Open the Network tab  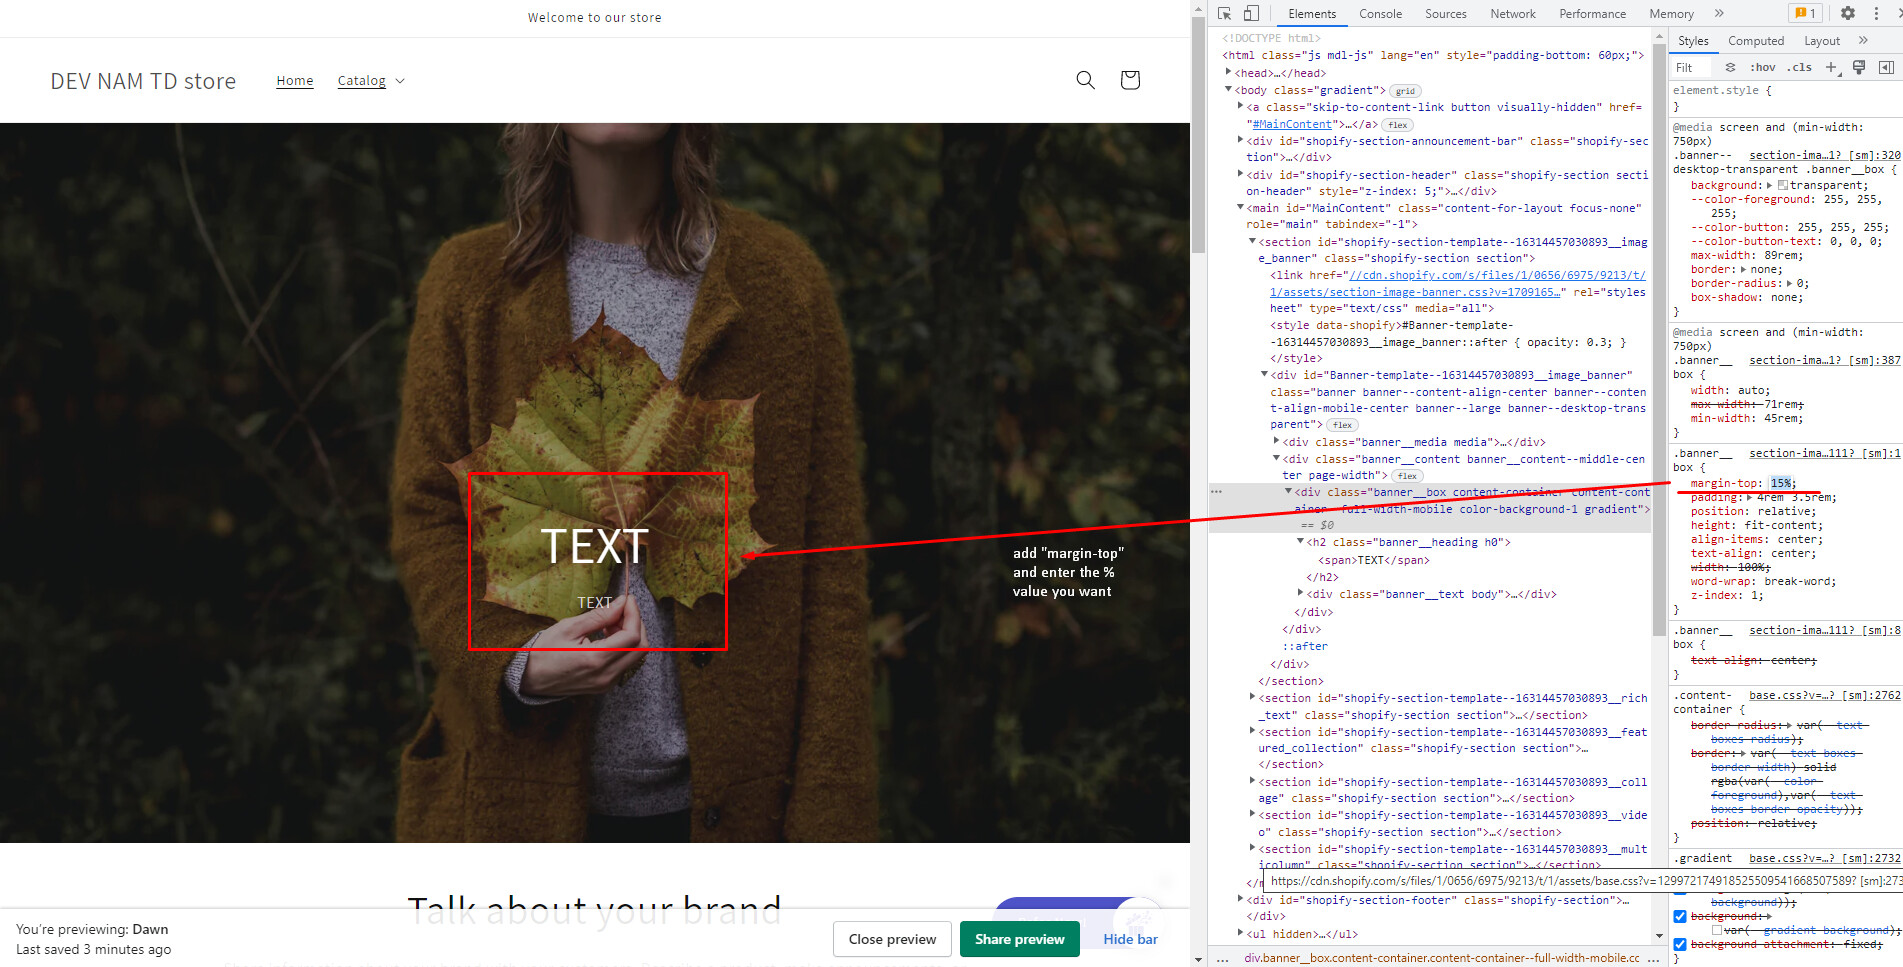tap(1513, 14)
